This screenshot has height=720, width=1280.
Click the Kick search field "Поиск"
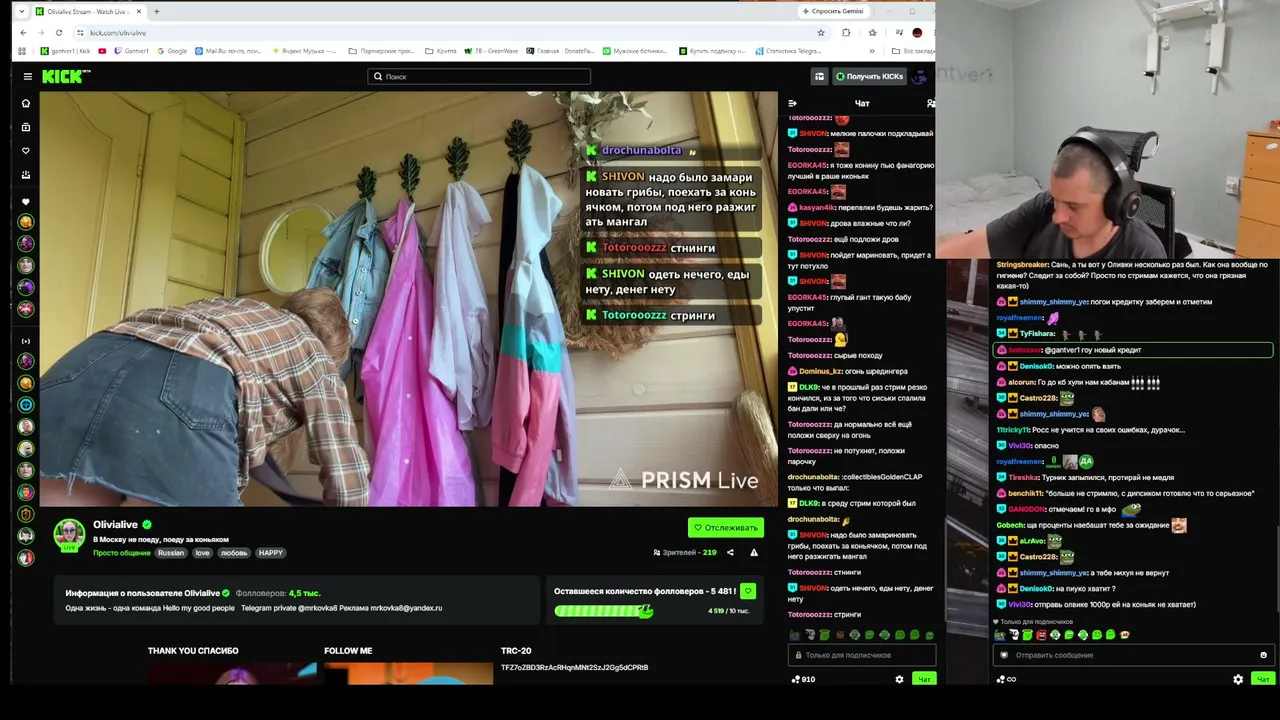click(479, 76)
